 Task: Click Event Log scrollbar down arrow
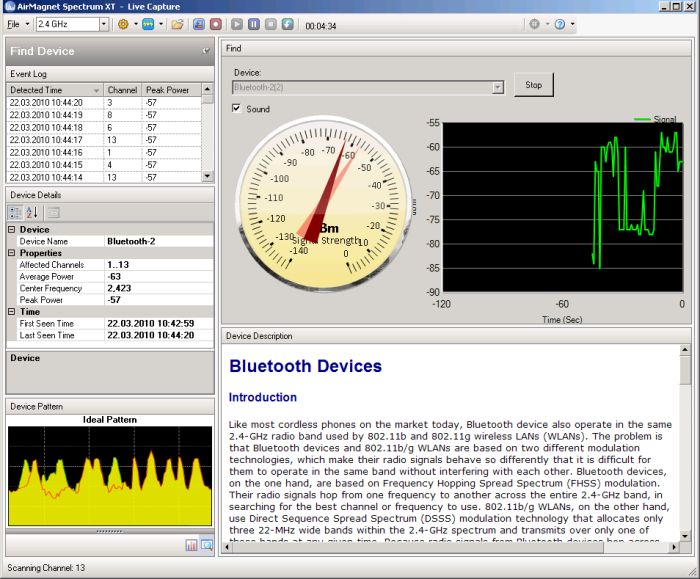point(207,176)
